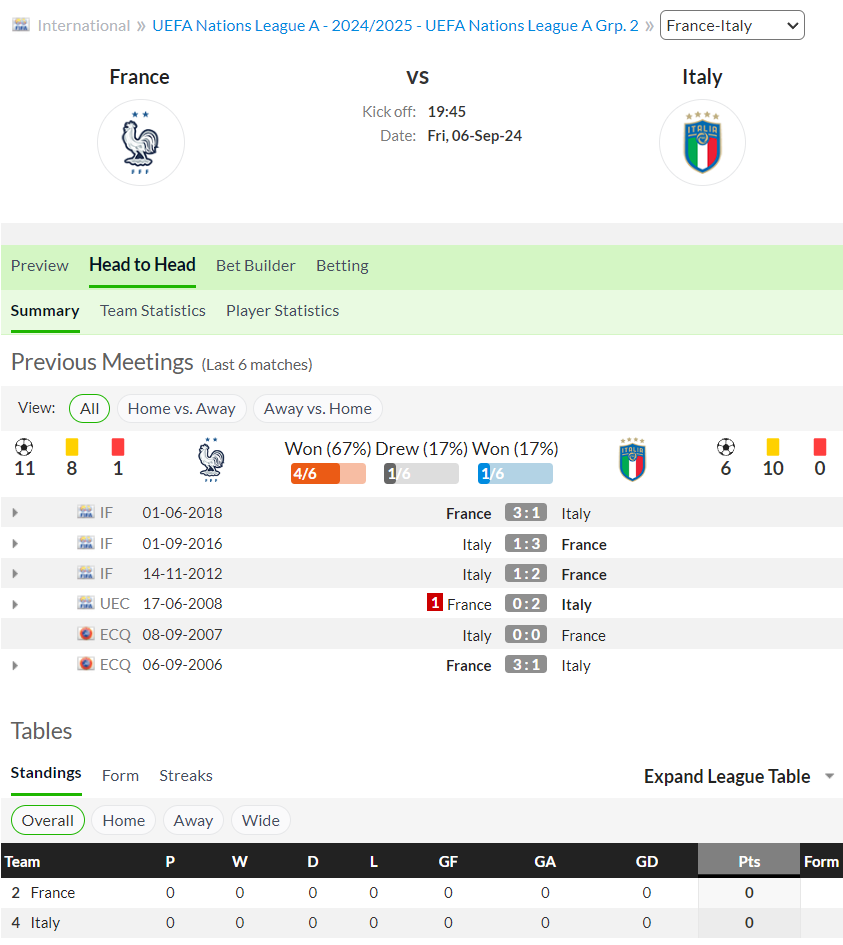Screen dimensions: 843x945
Task: Click France's goals football icon showing 11
Action: point(24,447)
